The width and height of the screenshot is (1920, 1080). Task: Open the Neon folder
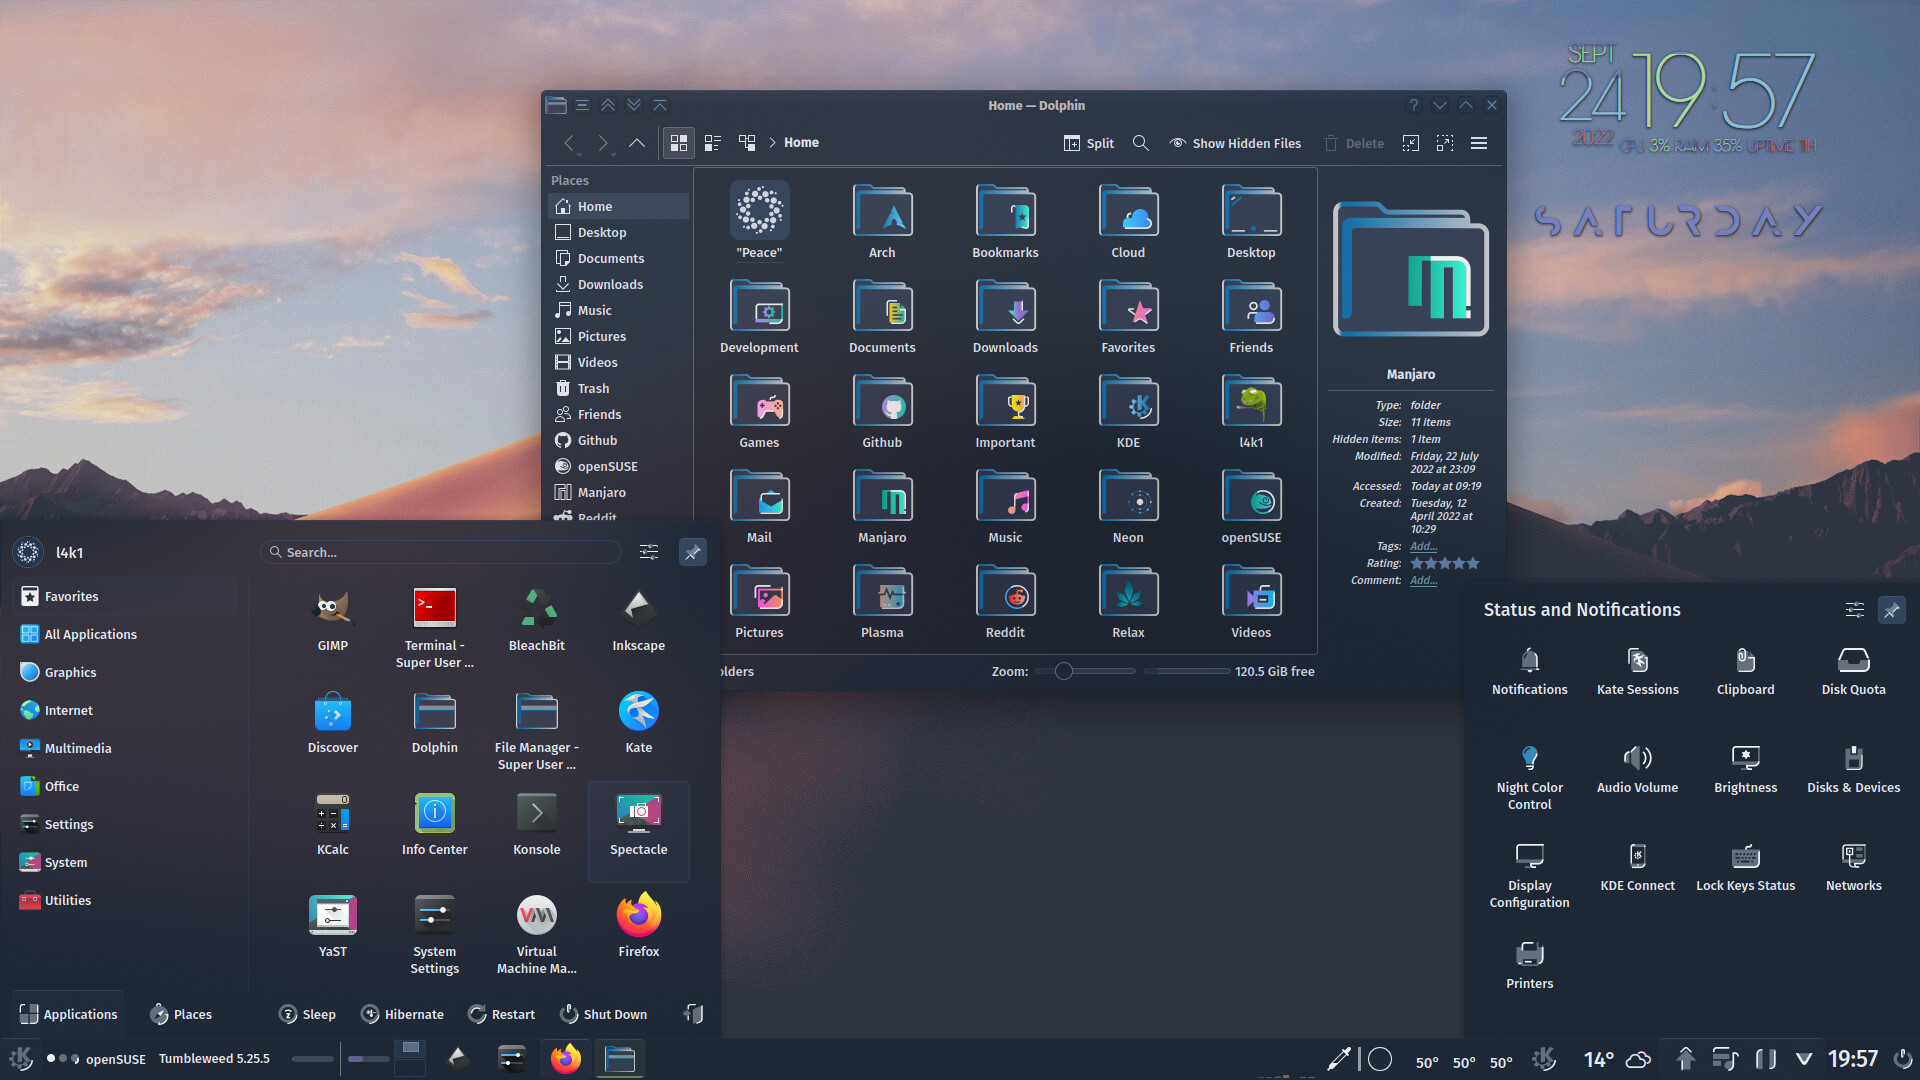click(1128, 507)
